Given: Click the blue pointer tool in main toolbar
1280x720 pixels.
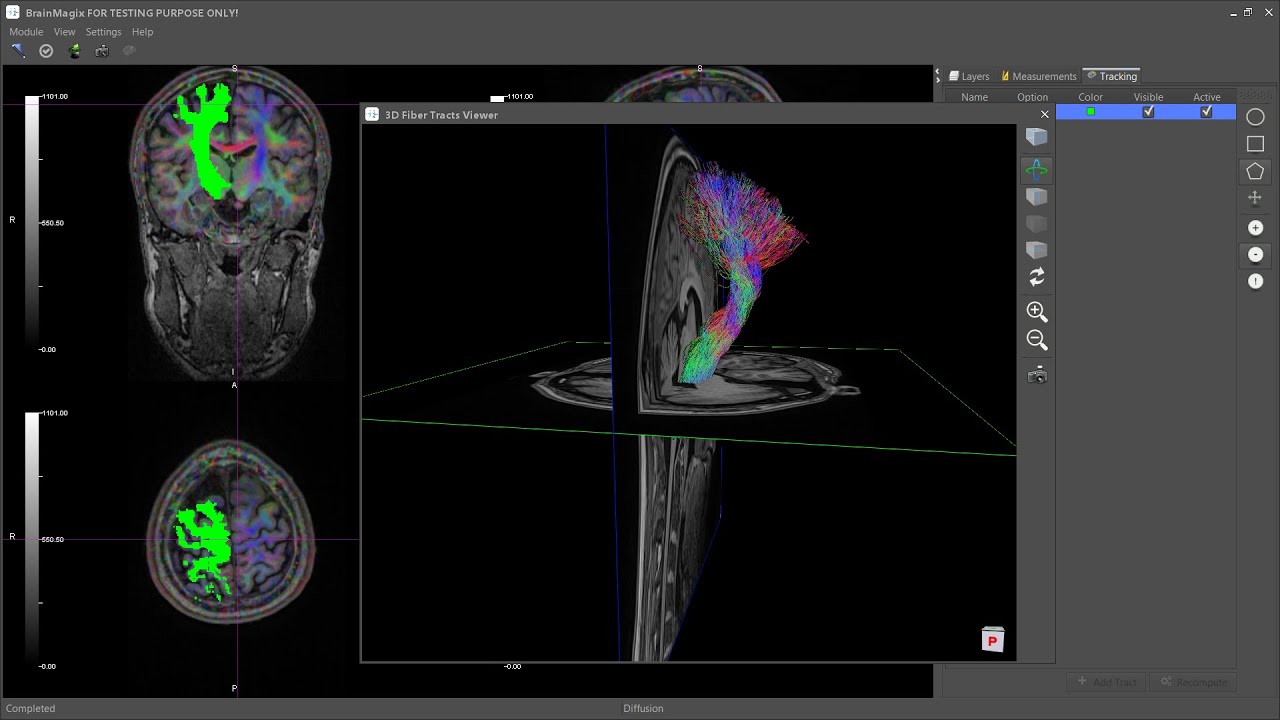Looking at the screenshot, I should [18, 51].
